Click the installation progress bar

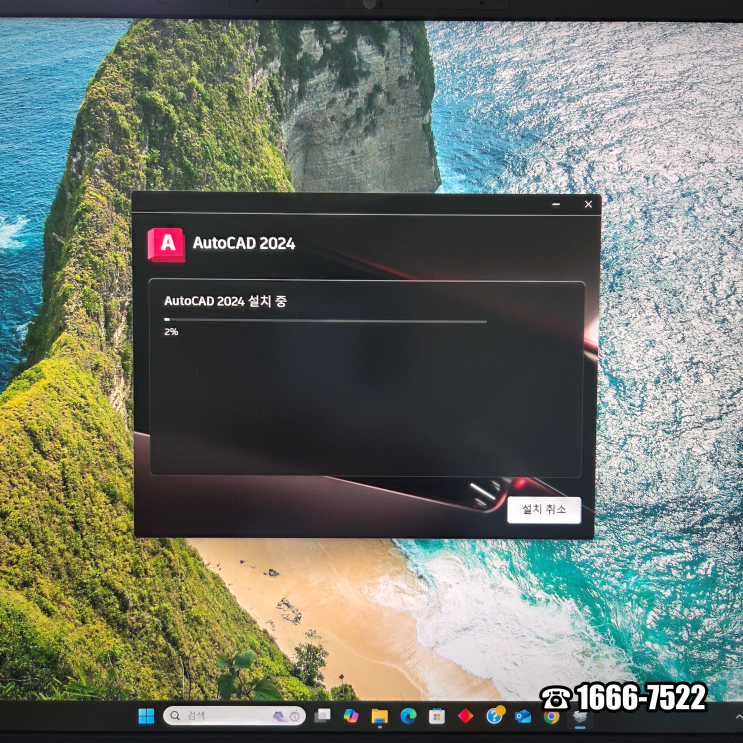pos(325,320)
